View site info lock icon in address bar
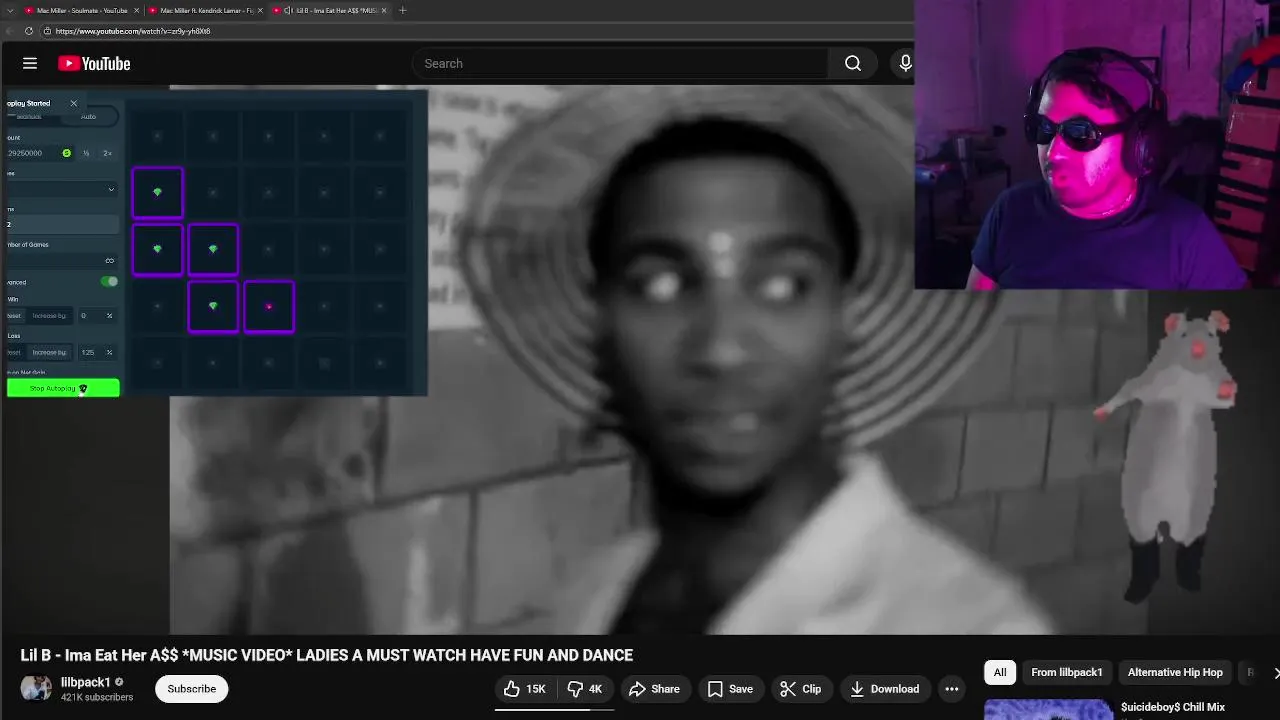Image resolution: width=1280 pixels, height=720 pixels. [46, 31]
